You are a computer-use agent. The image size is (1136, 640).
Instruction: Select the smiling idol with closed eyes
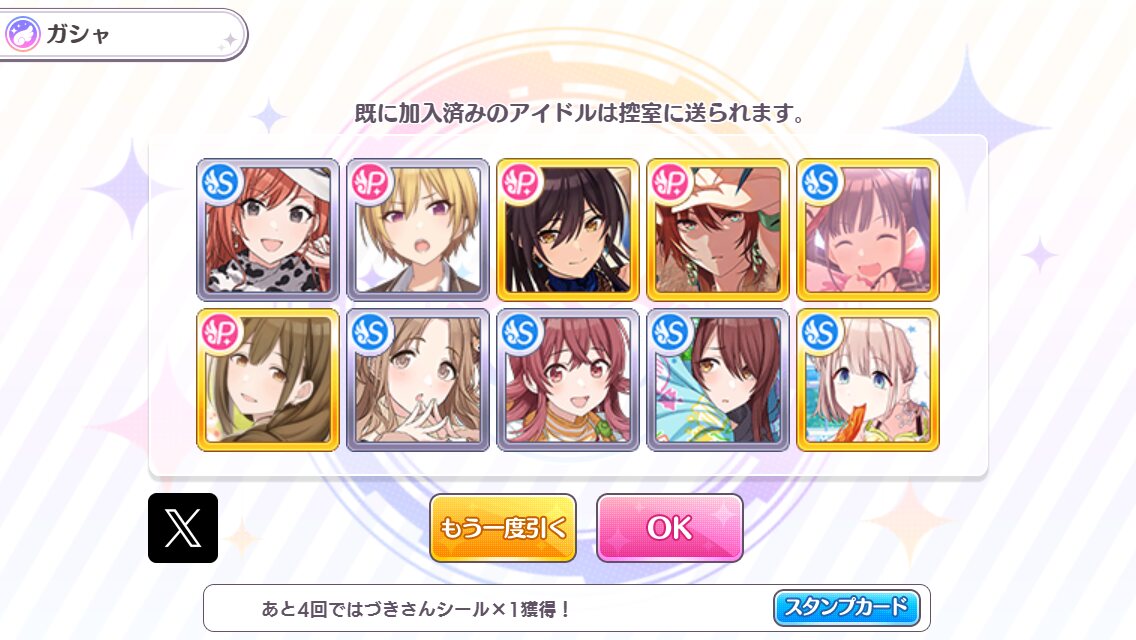pos(868,230)
